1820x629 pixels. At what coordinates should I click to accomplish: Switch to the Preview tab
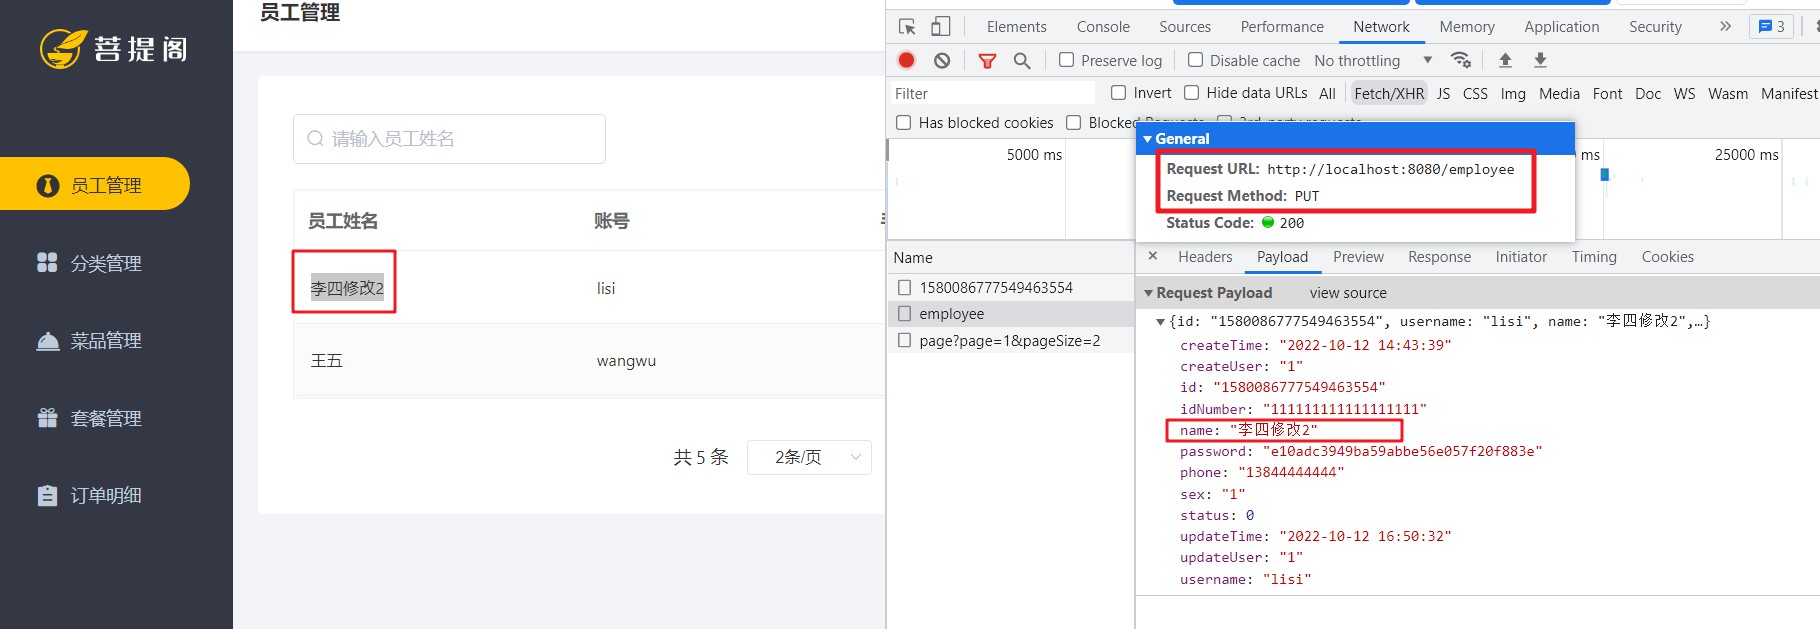[1358, 257]
